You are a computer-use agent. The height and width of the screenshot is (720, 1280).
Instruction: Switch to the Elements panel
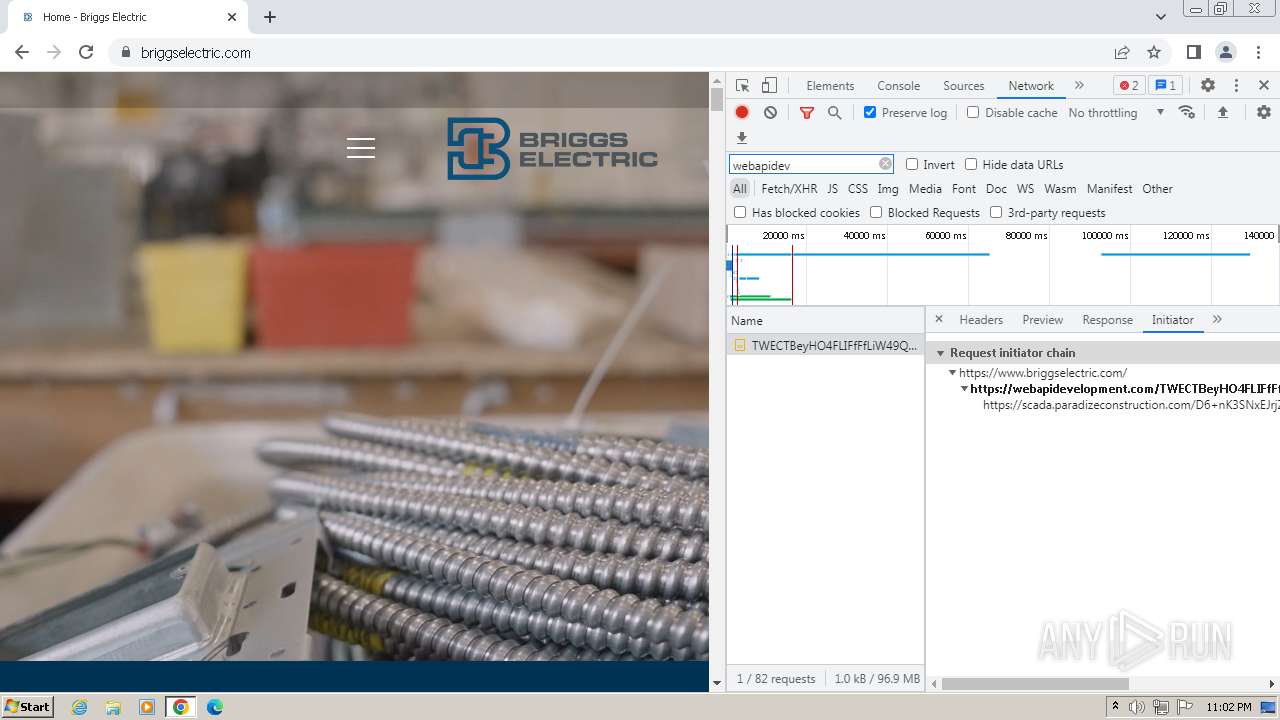[x=830, y=86]
